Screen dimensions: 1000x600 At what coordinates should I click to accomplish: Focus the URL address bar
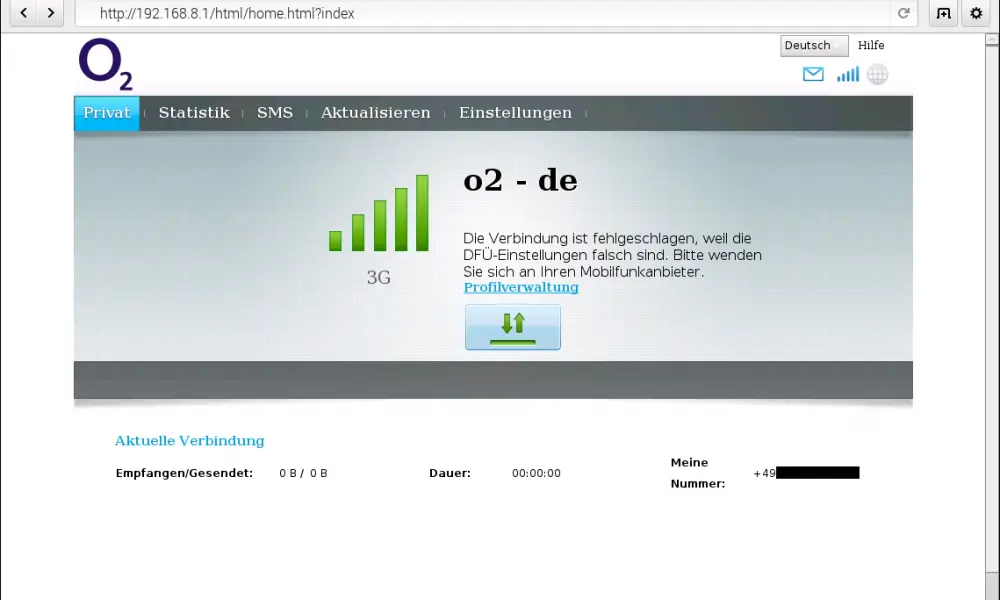click(x=485, y=13)
